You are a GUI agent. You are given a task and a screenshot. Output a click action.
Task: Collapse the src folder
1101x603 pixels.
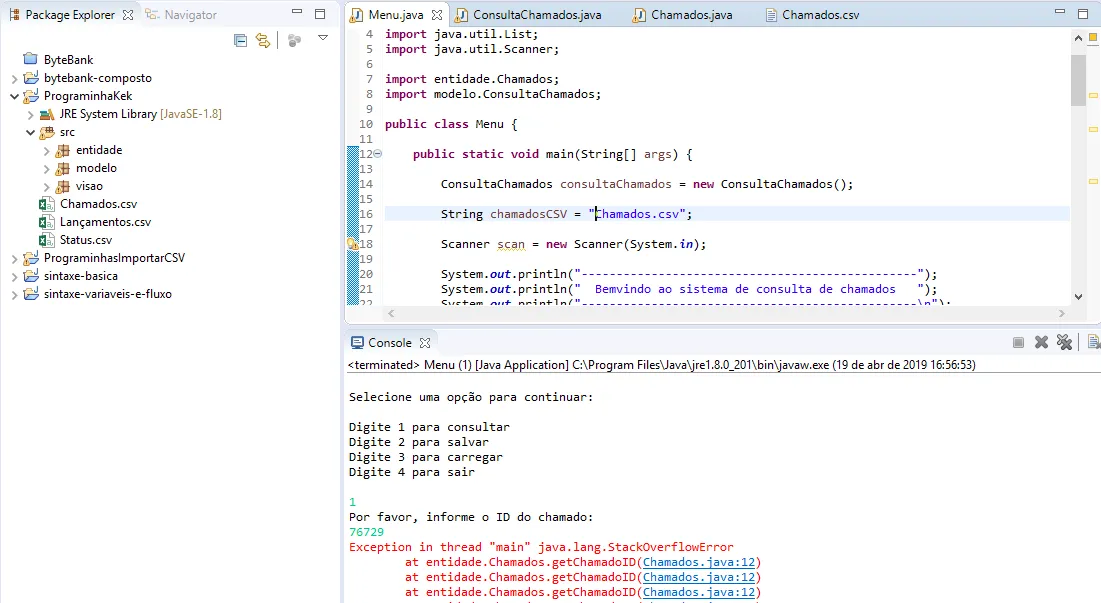tap(31, 132)
